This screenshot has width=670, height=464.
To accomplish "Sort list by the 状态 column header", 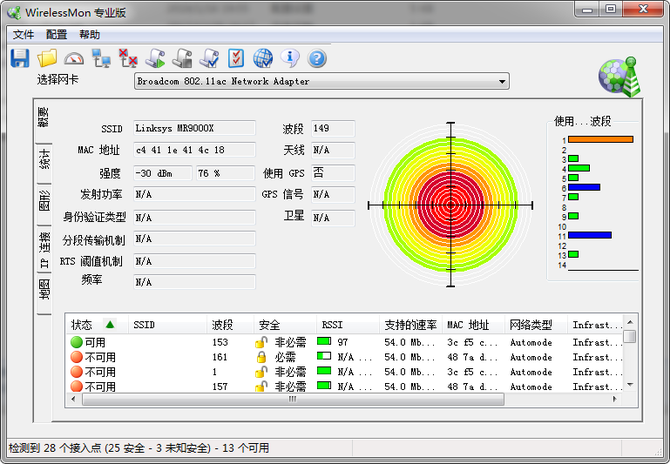I will pos(81,325).
